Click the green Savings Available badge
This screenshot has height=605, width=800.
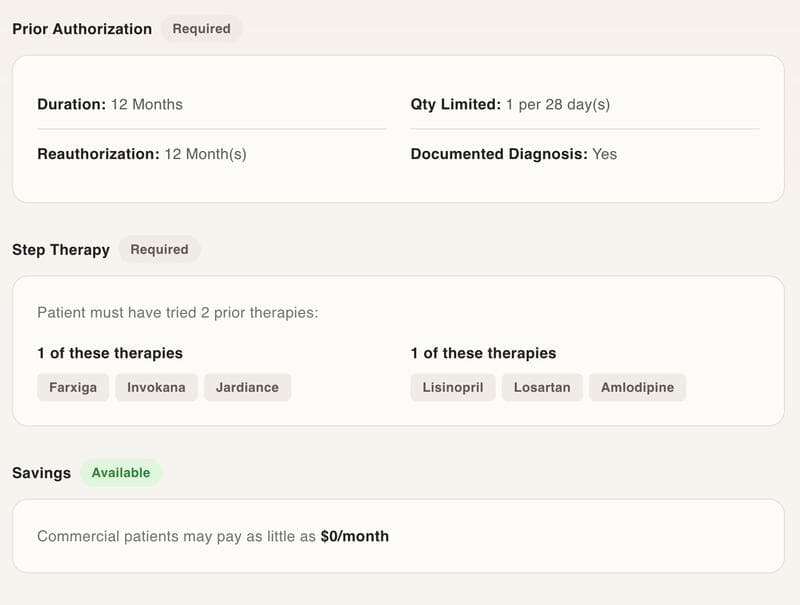click(x=121, y=472)
